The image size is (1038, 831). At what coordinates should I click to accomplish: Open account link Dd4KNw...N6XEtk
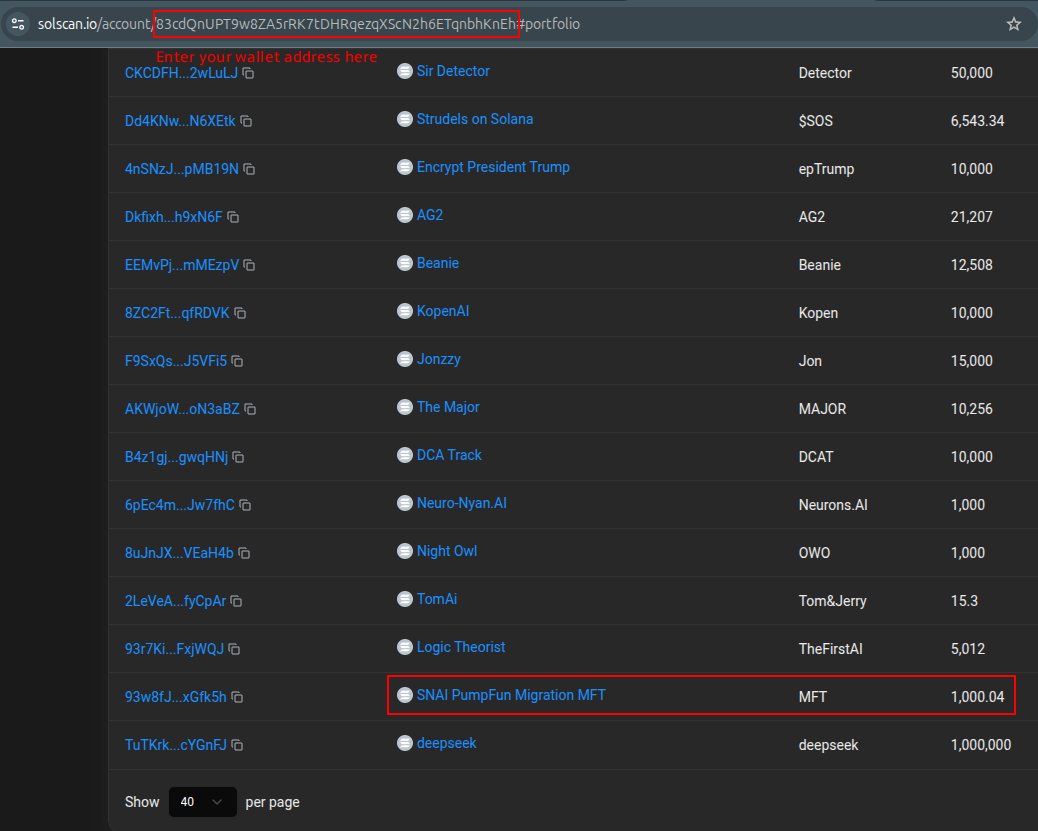pos(180,121)
